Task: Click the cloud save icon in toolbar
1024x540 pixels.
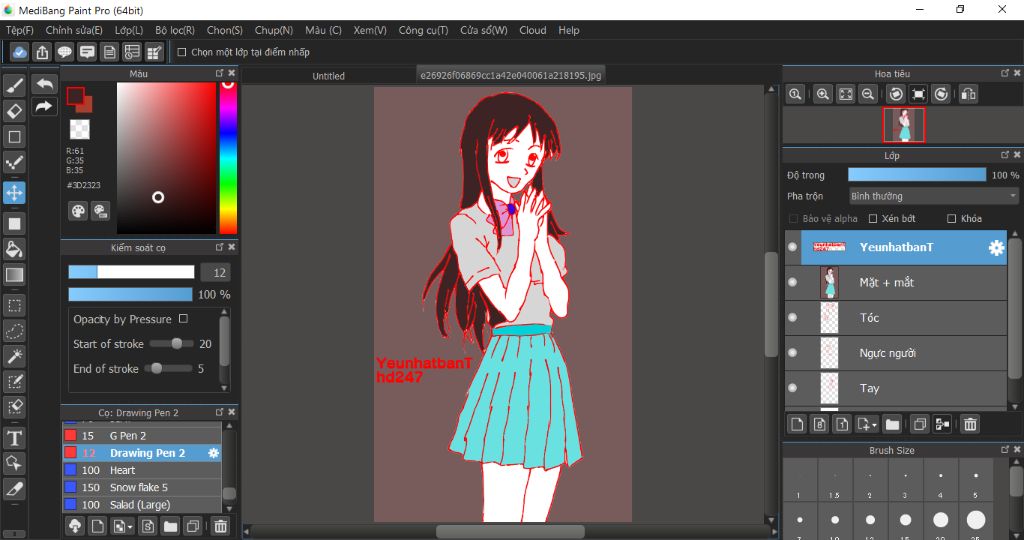Action: click(20, 52)
